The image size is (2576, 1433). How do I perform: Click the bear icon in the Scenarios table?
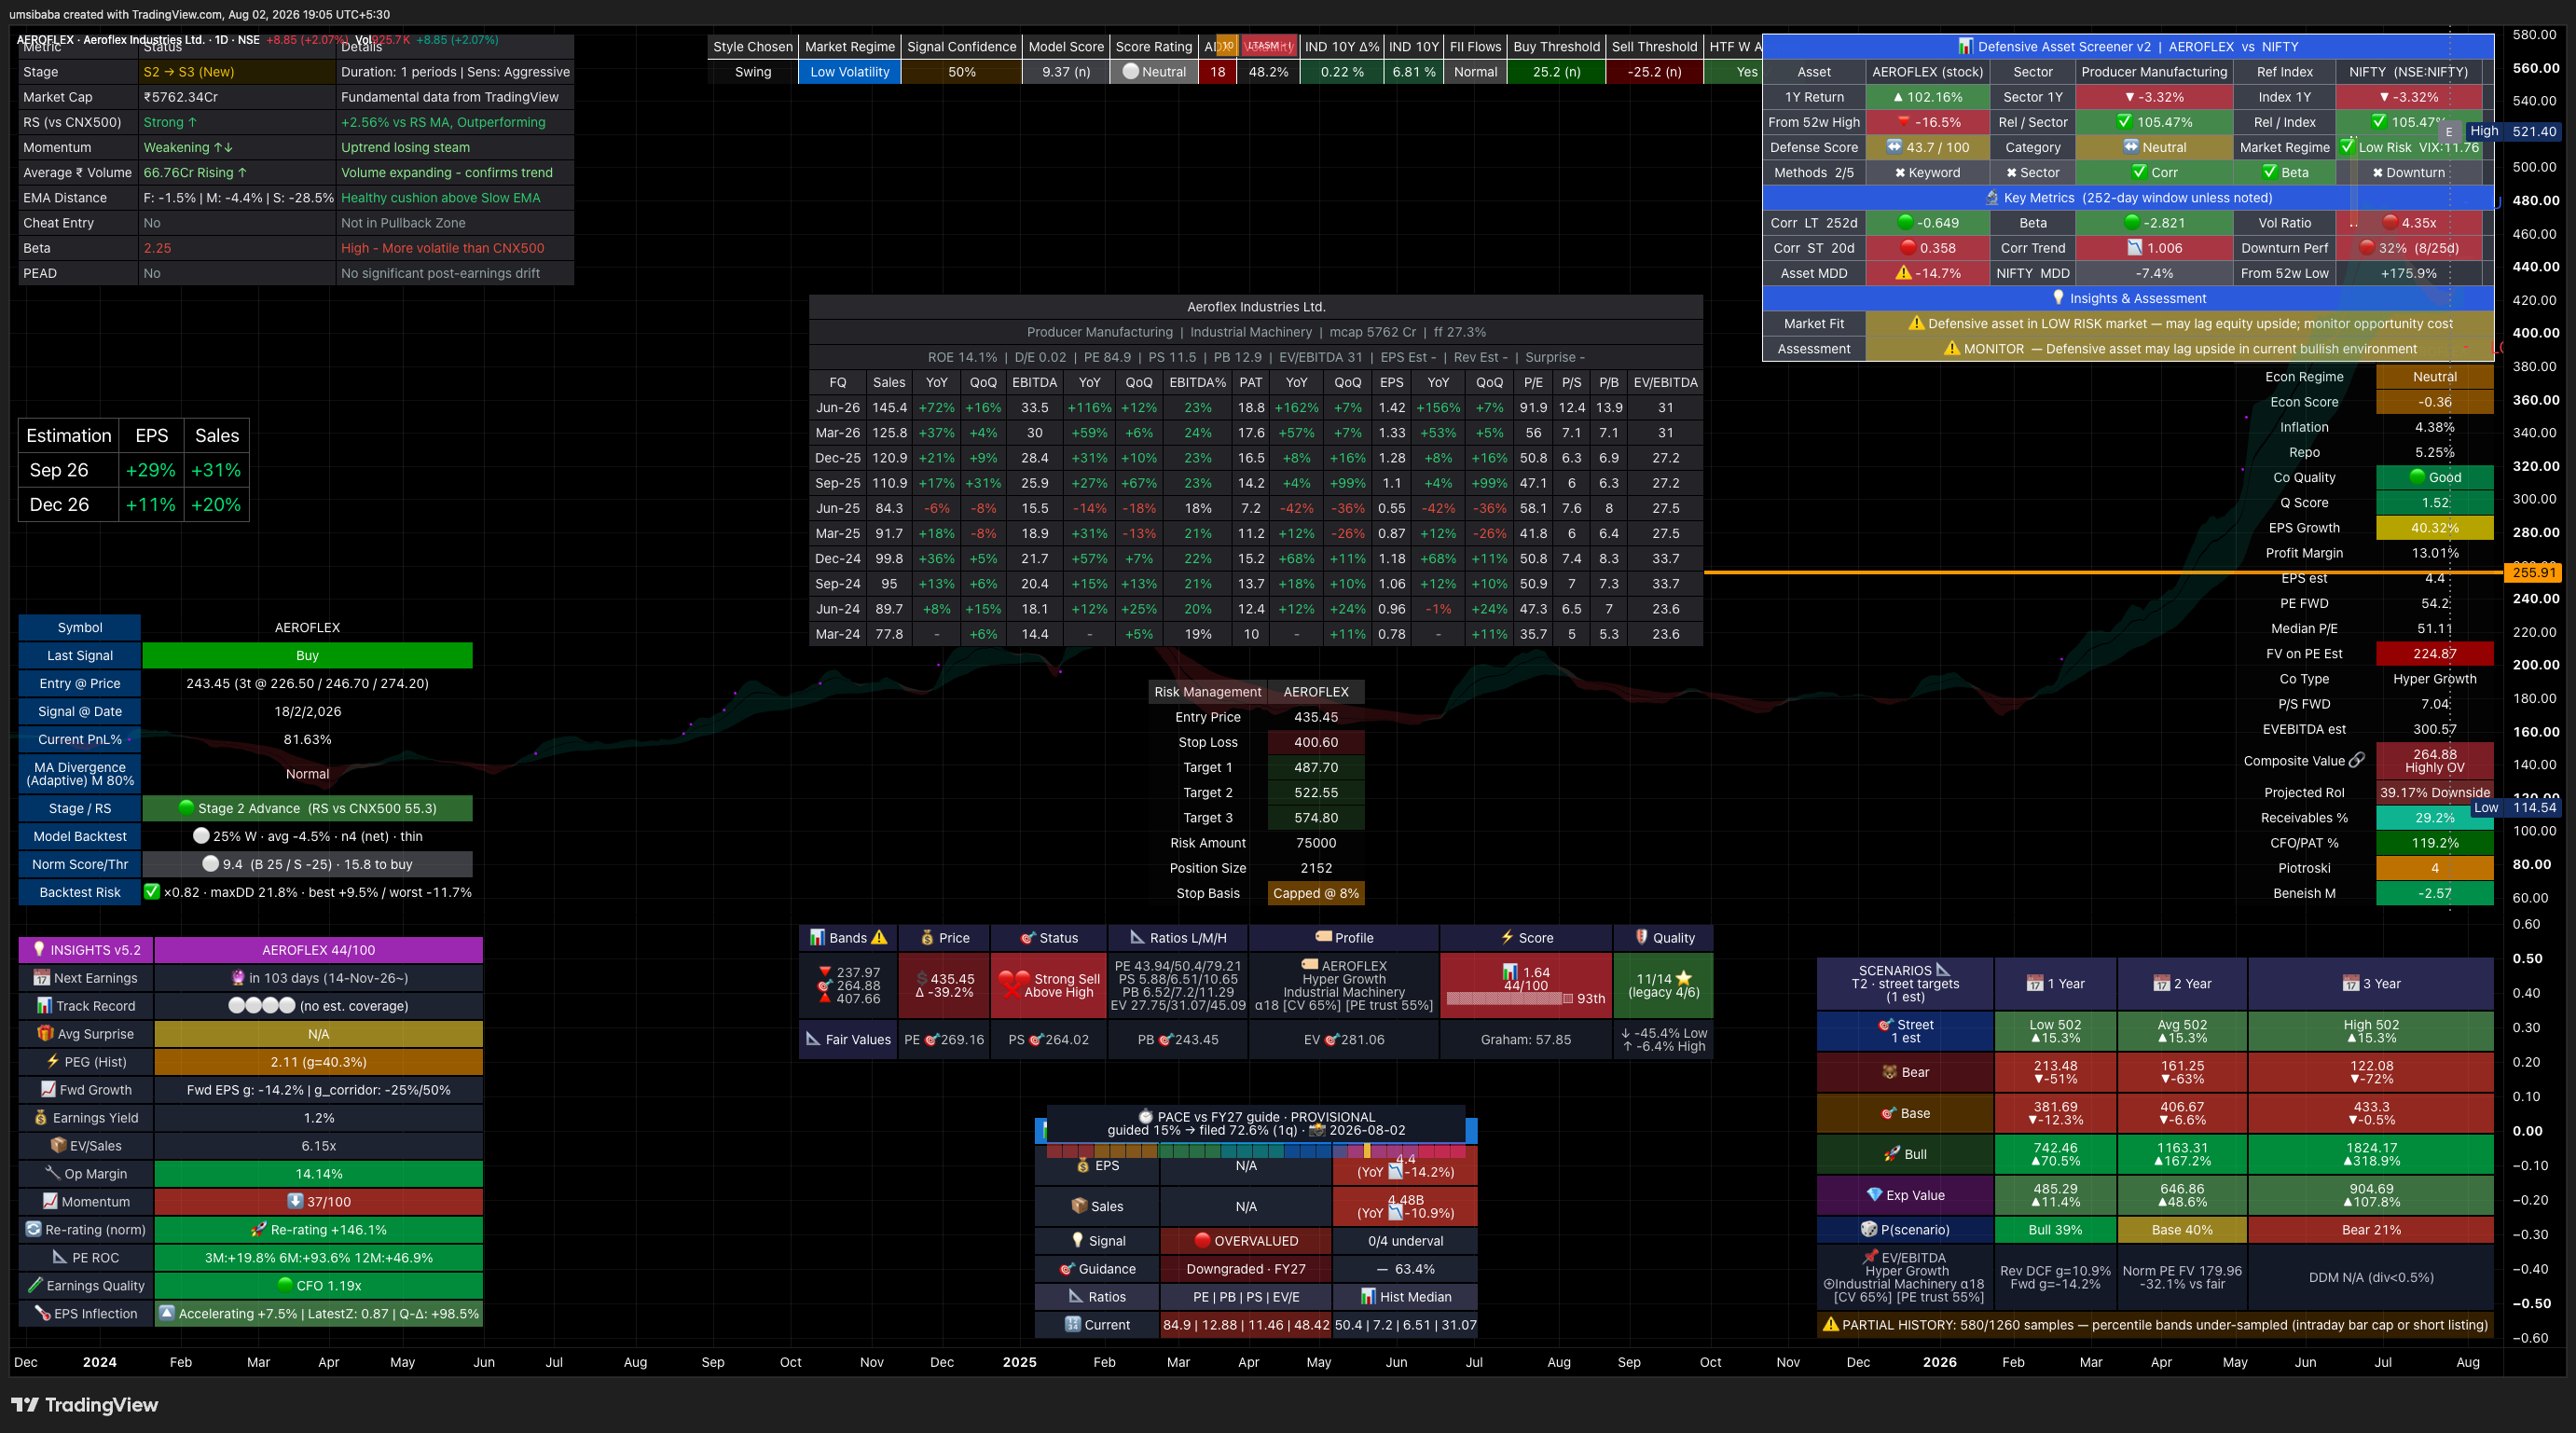click(1889, 1071)
